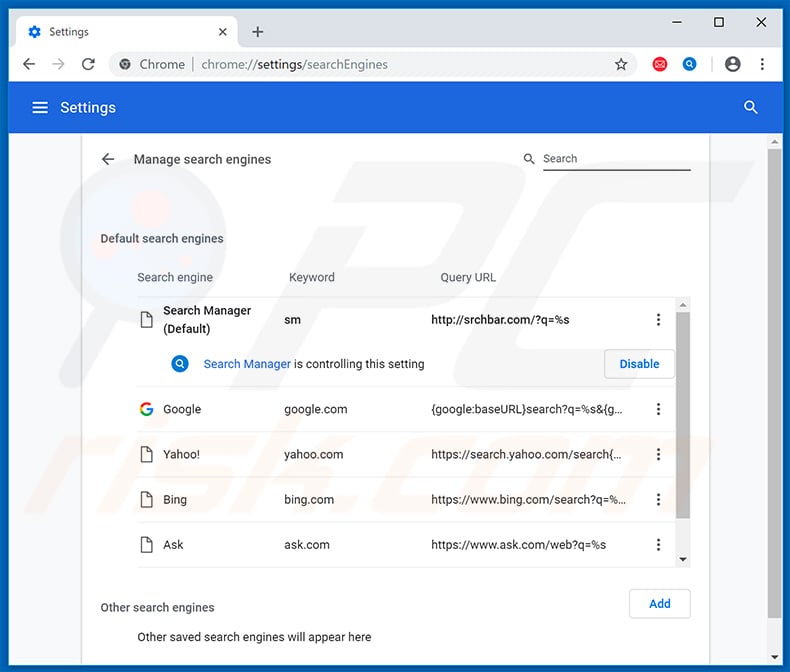Click the yahoo.com keyword

313,454
